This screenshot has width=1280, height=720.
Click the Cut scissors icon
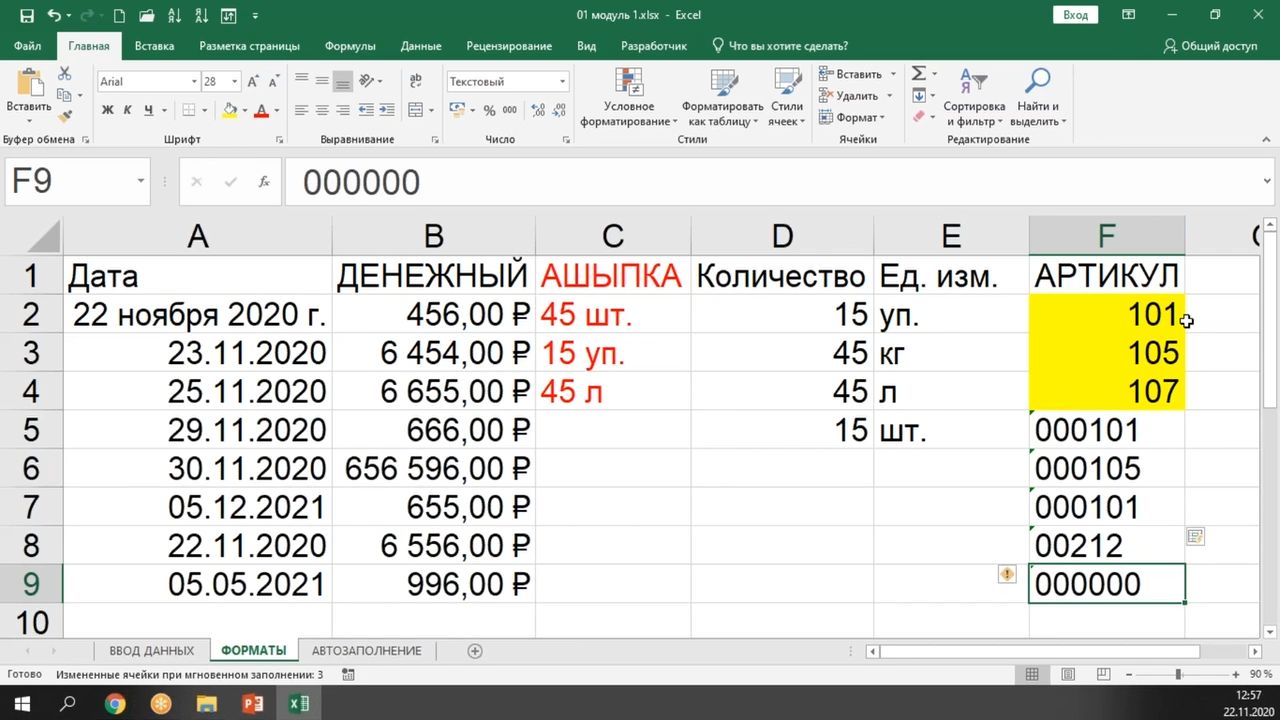click(65, 74)
